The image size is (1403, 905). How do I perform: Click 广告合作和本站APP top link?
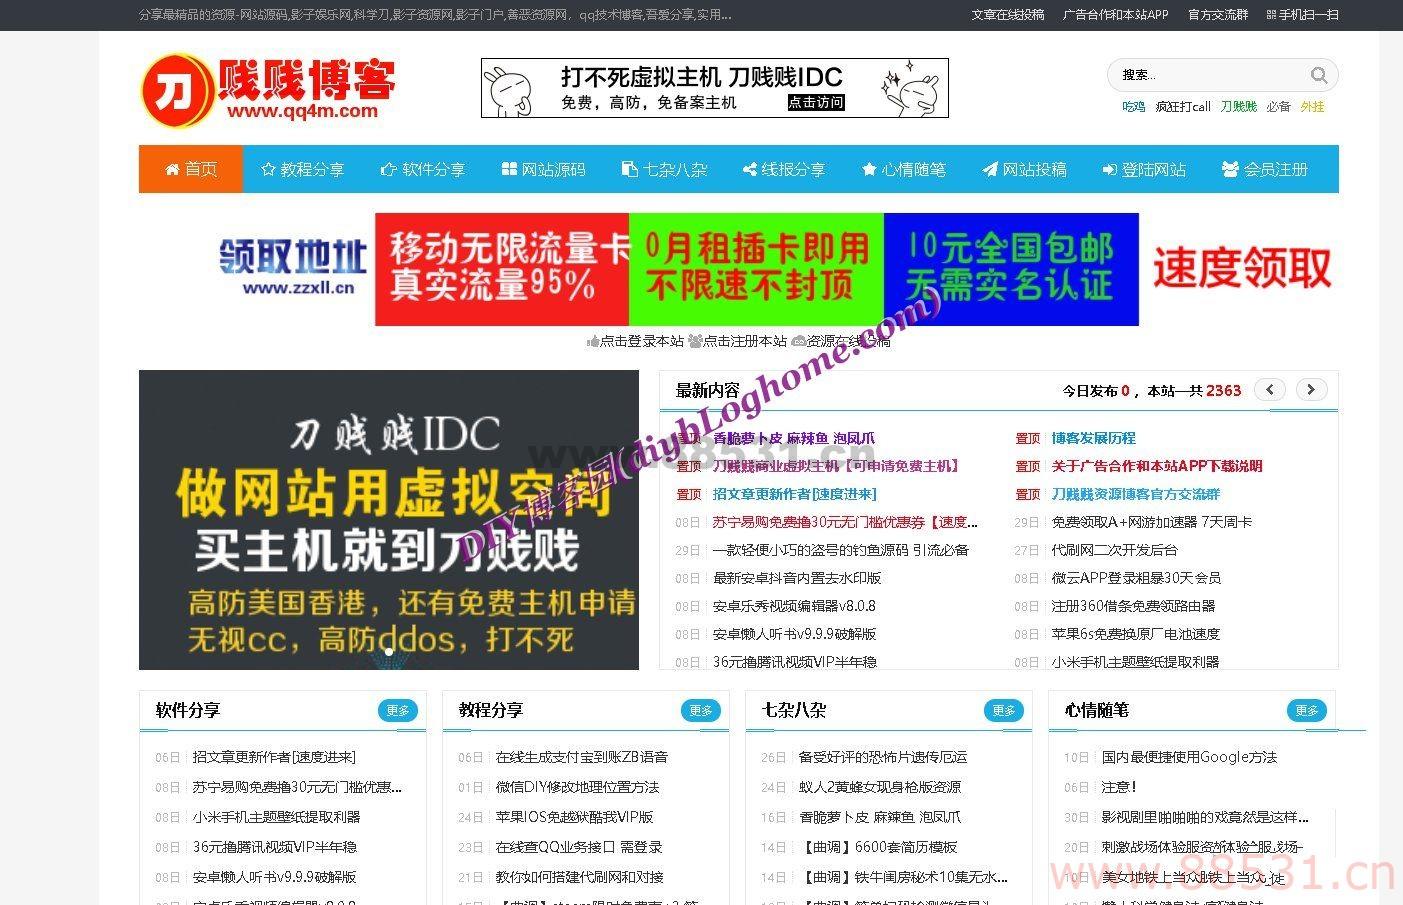(x=1115, y=15)
